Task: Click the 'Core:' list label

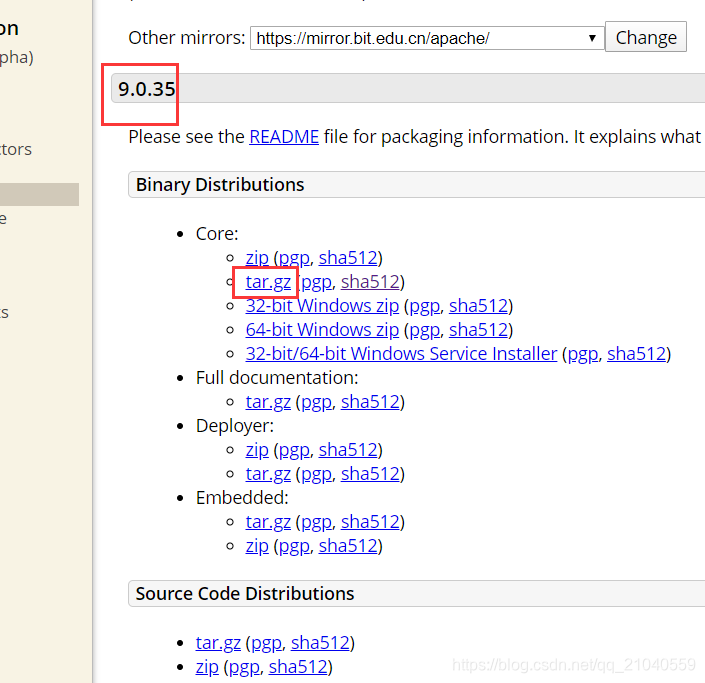Action: coord(217,234)
